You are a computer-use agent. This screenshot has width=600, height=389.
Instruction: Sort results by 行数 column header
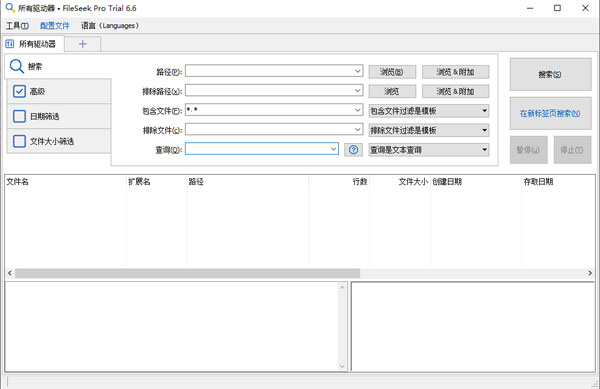(339, 182)
